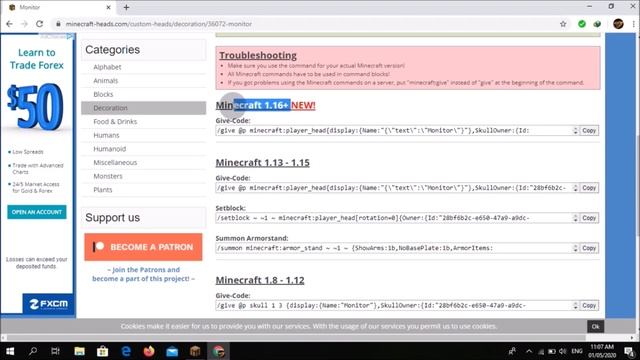Click the Summon Armorstand field stepper arrows

click(x=575, y=248)
